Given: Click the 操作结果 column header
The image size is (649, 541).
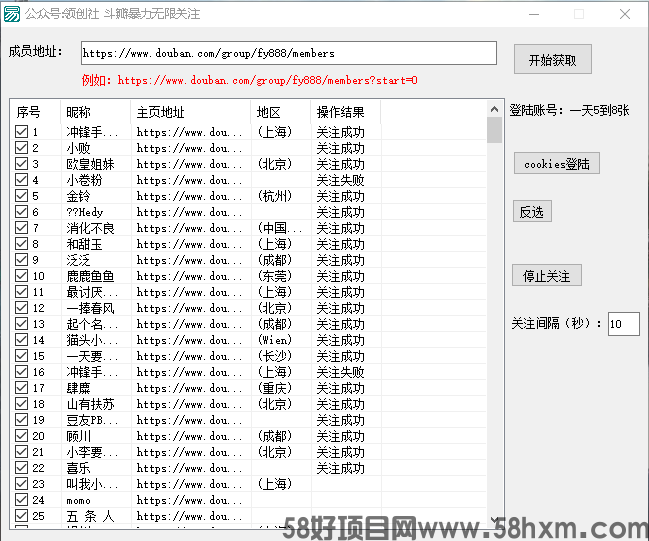Looking at the screenshot, I should [x=346, y=112].
